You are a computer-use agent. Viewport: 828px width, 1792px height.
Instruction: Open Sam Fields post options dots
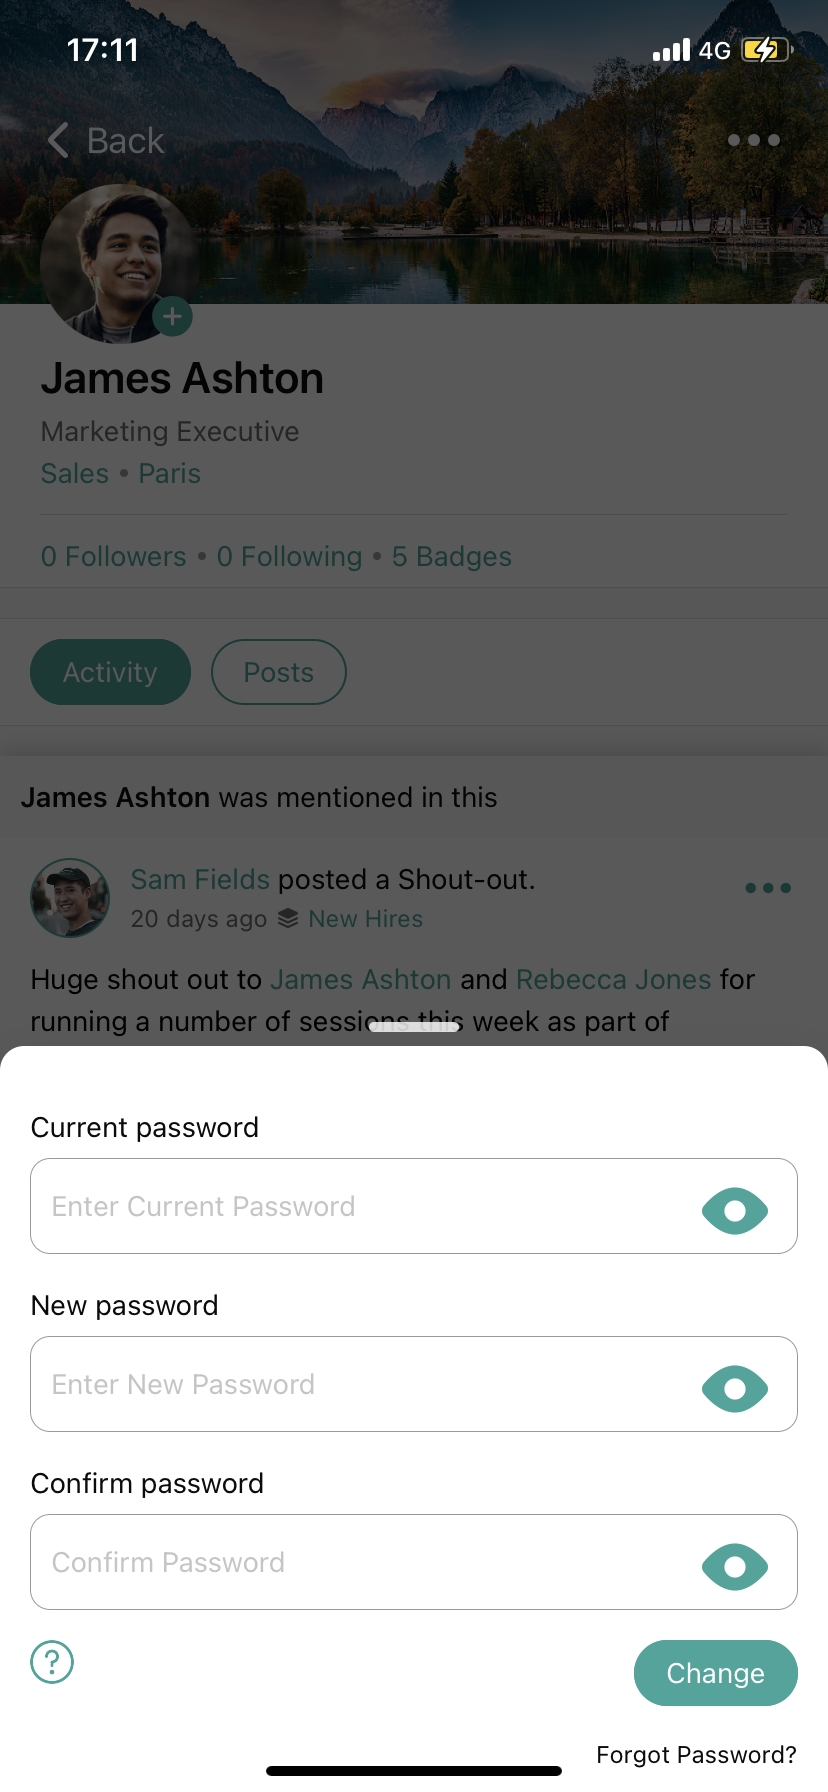click(768, 888)
